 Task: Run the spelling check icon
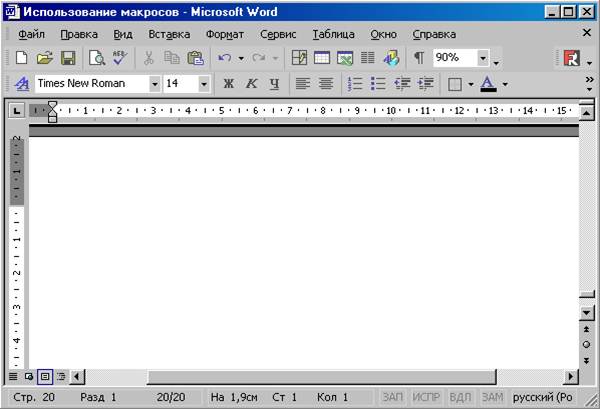tap(120, 59)
